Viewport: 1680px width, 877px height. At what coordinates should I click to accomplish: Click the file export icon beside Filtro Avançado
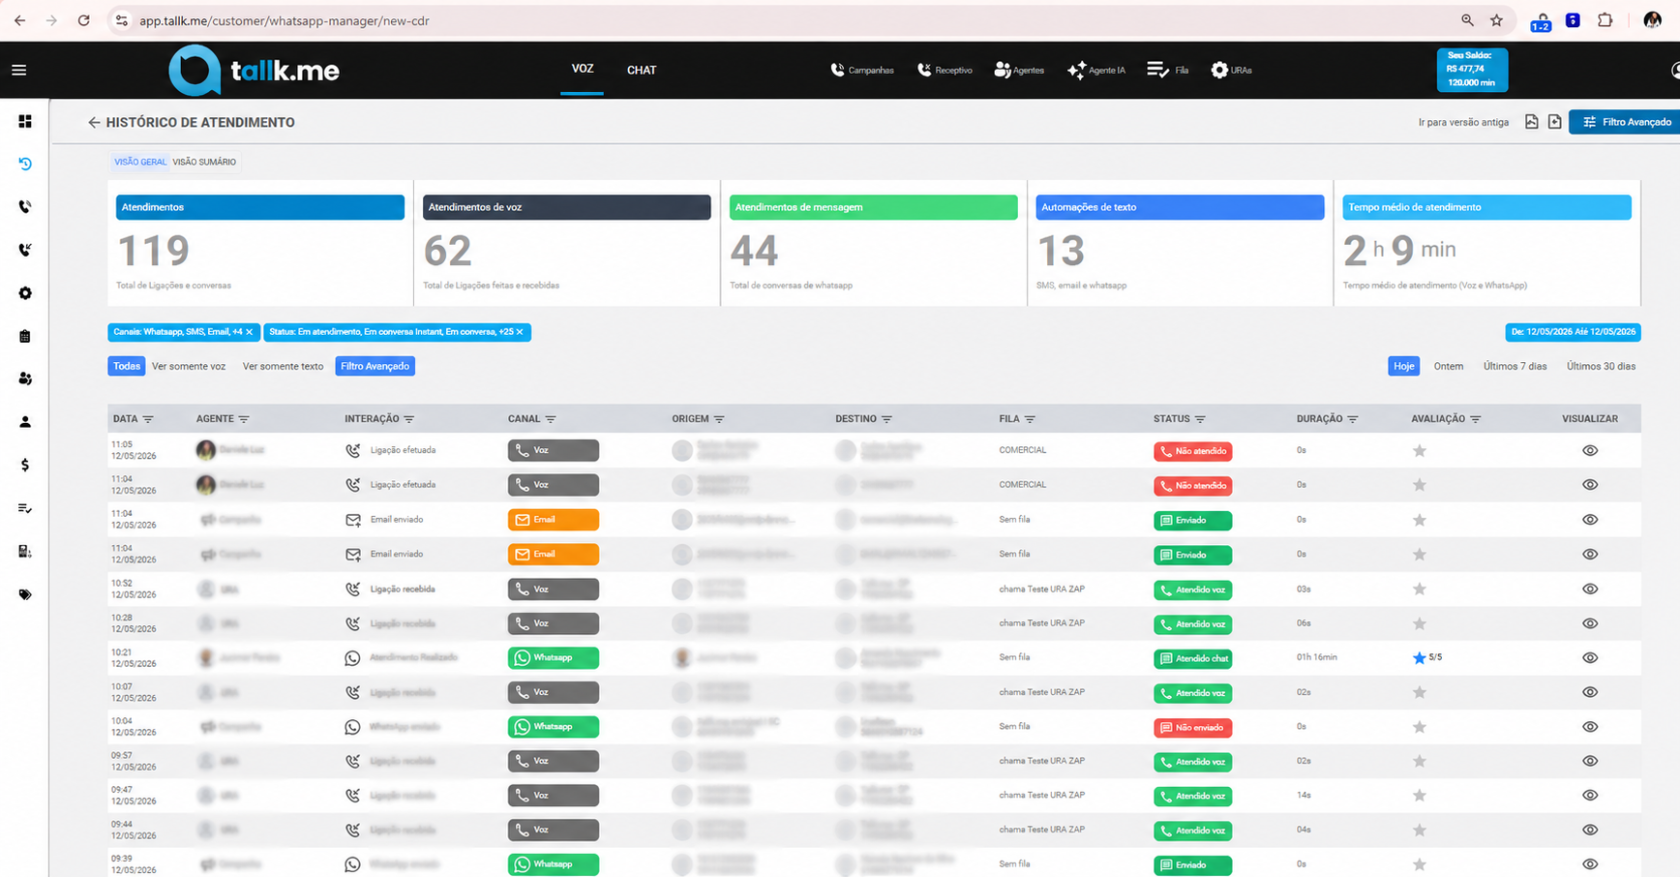click(1554, 122)
